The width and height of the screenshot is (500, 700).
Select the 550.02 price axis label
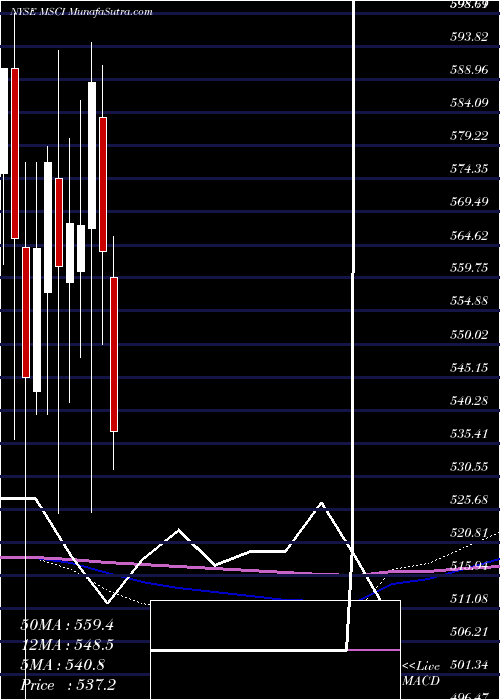pyautogui.click(x=468, y=334)
